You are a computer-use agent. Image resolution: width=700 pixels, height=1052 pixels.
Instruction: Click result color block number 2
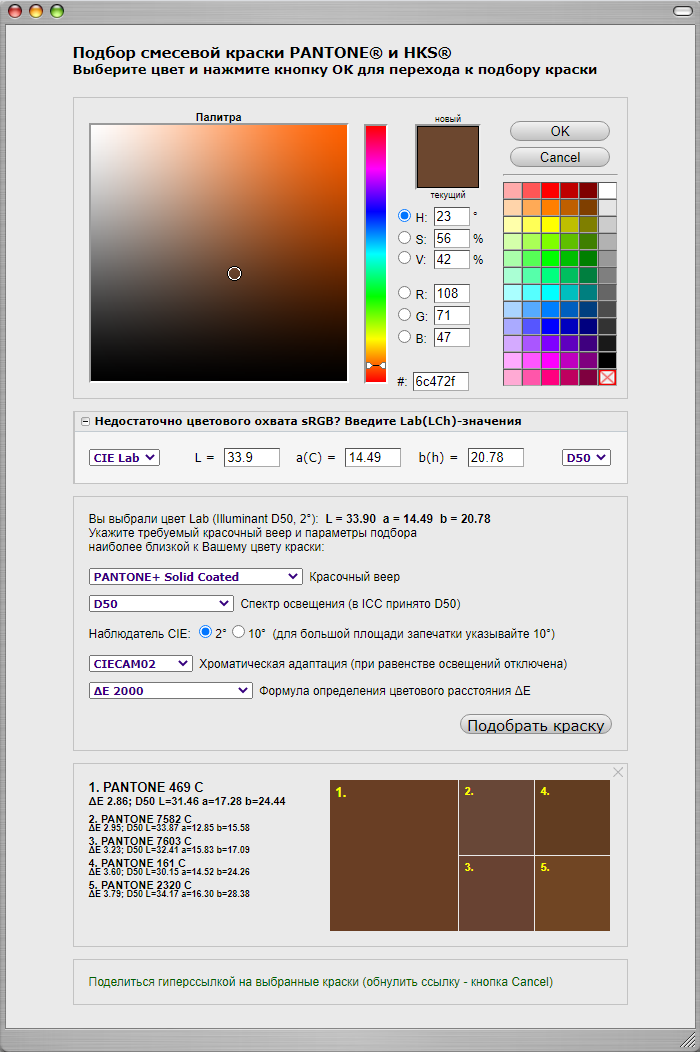click(x=497, y=817)
